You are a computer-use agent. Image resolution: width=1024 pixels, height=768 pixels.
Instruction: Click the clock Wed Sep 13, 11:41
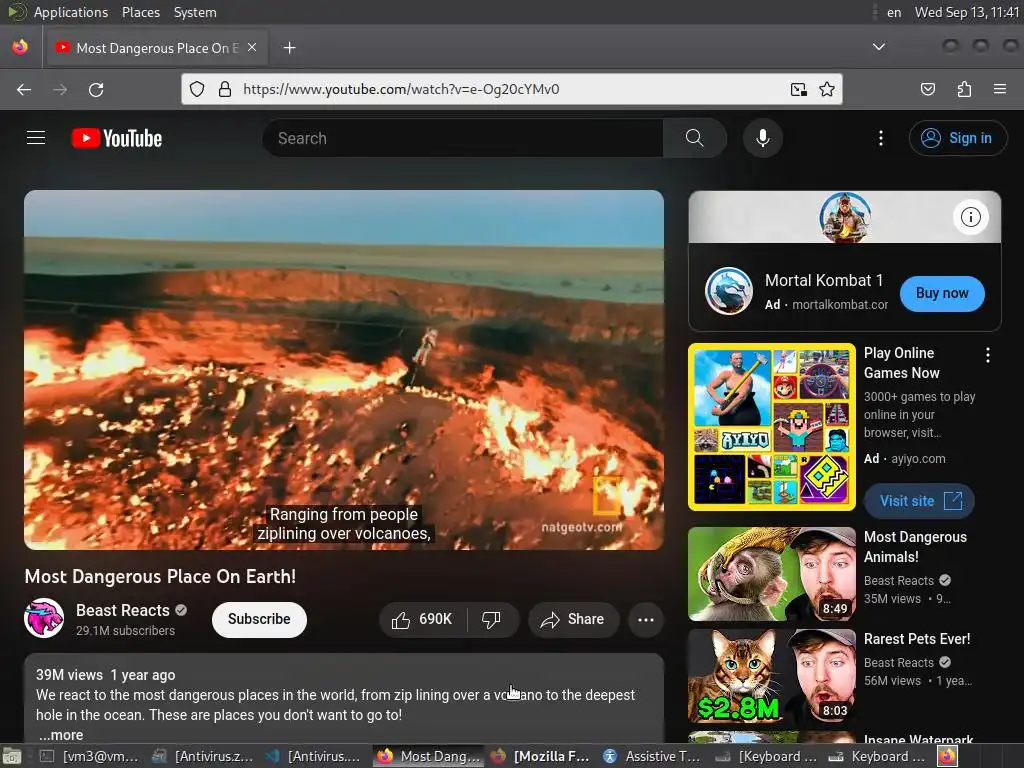point(967,12)
